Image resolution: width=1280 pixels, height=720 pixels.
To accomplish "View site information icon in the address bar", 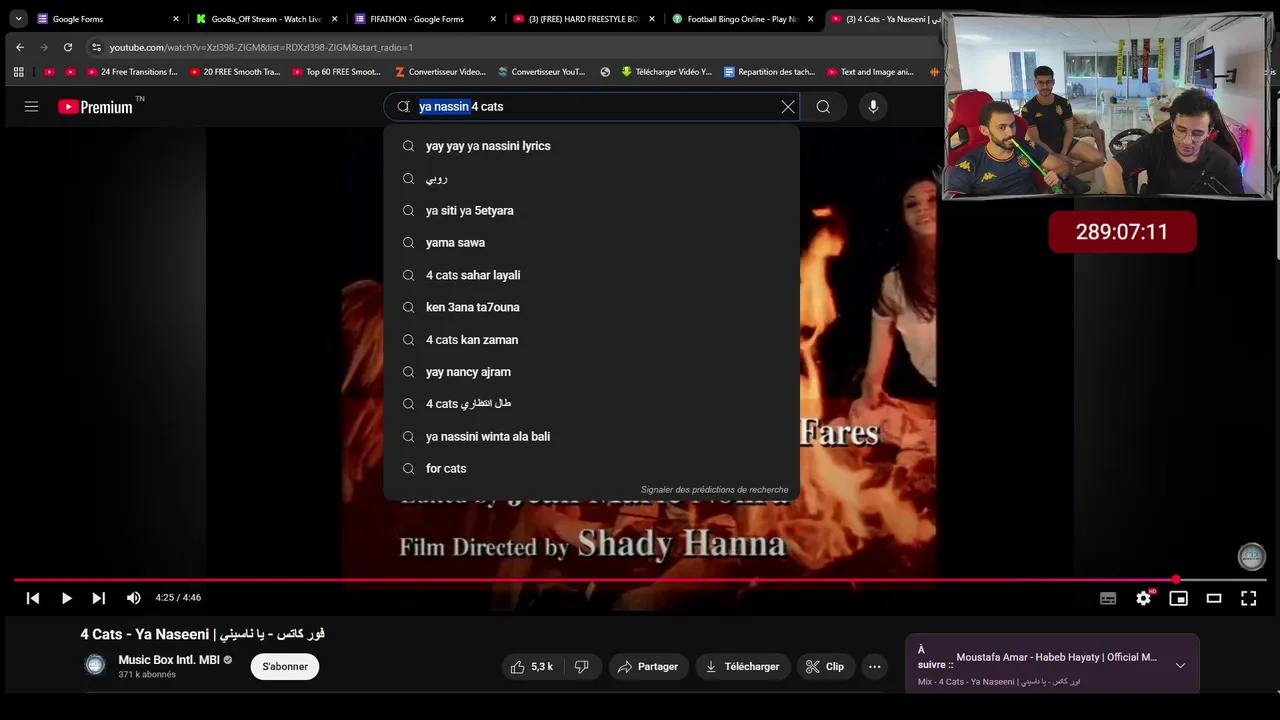I will [x=96, y=47].
